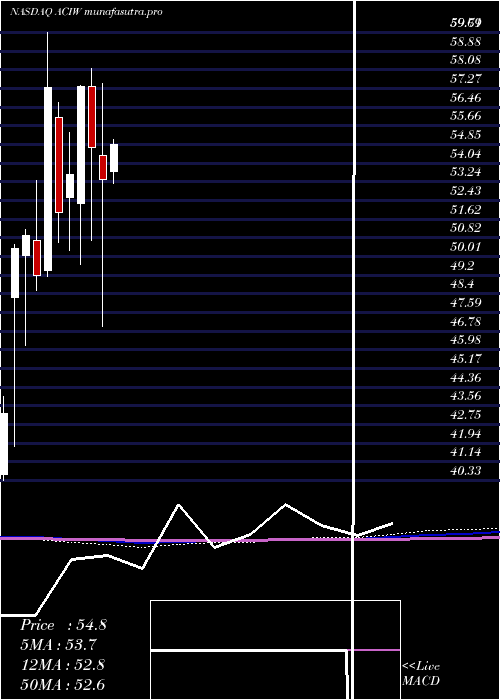Viewport: 500px width, 700px height.
Task: Click the 57.27 price level label
Action: pos(466,79)
